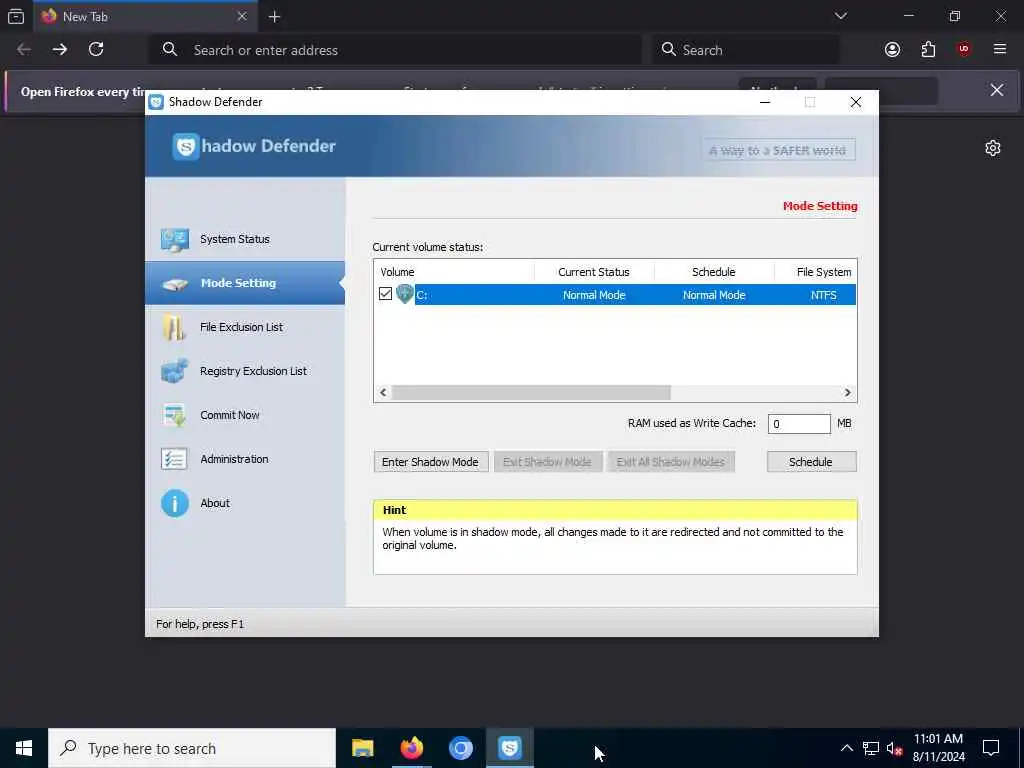Open Firefox recent browsing view icon
Image resolution: width=1024 pixels, height=768 pixels.
[16, 17]
